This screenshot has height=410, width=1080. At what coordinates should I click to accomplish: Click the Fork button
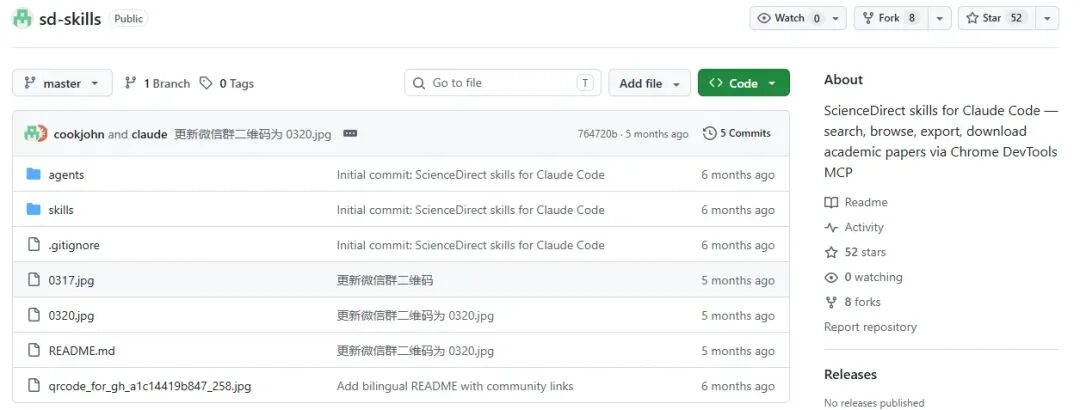tap(890, 19)
